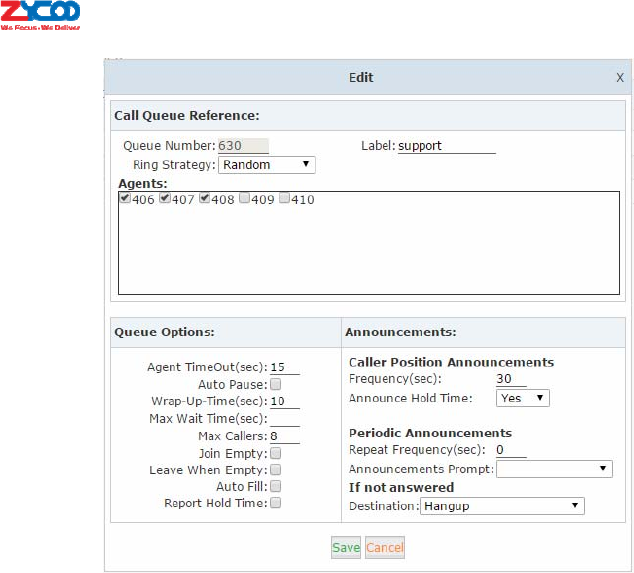Close the Edit dialog with X
Image resolution: width=634 pixels, height=573 pixels.
coord(620,77)
